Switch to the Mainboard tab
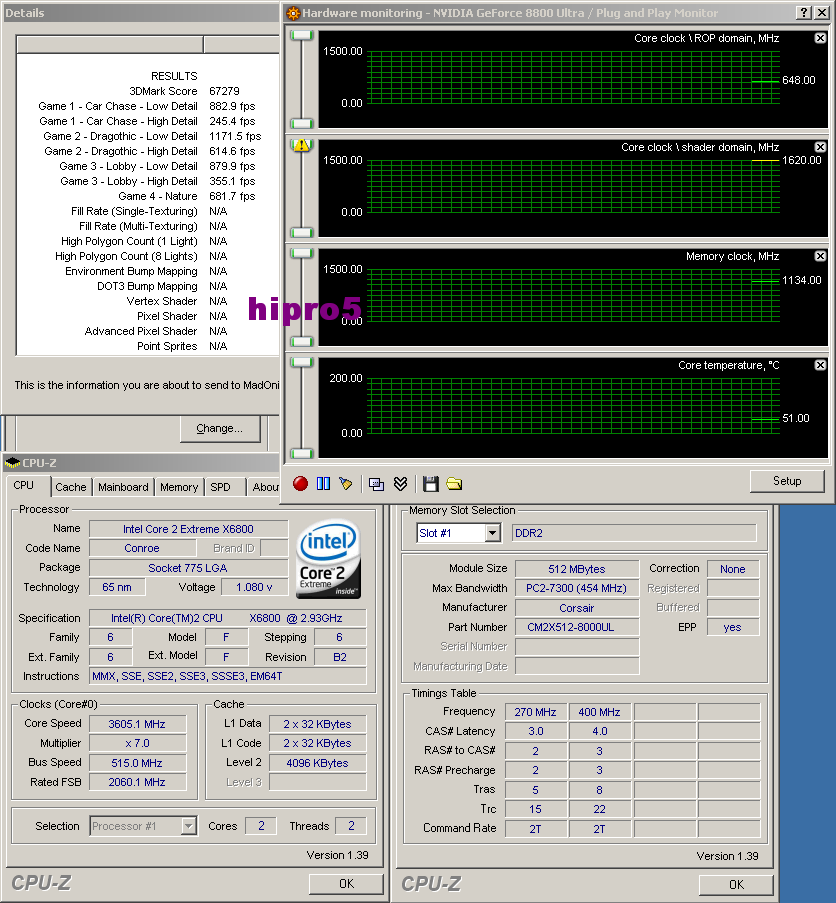This screenshot has height=903, width=836. tap(123, 487)
